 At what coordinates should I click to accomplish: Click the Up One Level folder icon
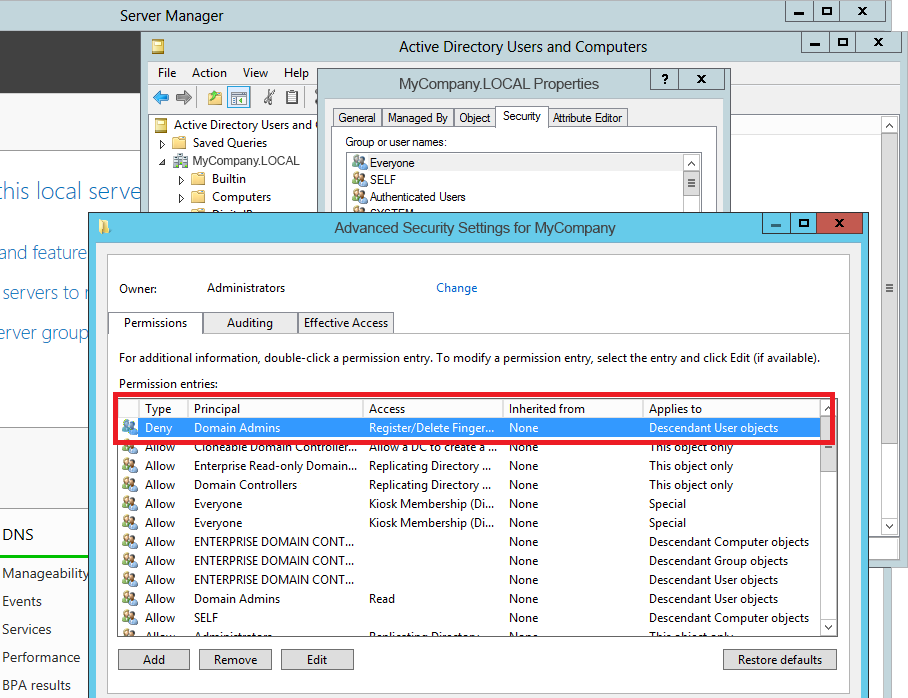tap(214, 97)
